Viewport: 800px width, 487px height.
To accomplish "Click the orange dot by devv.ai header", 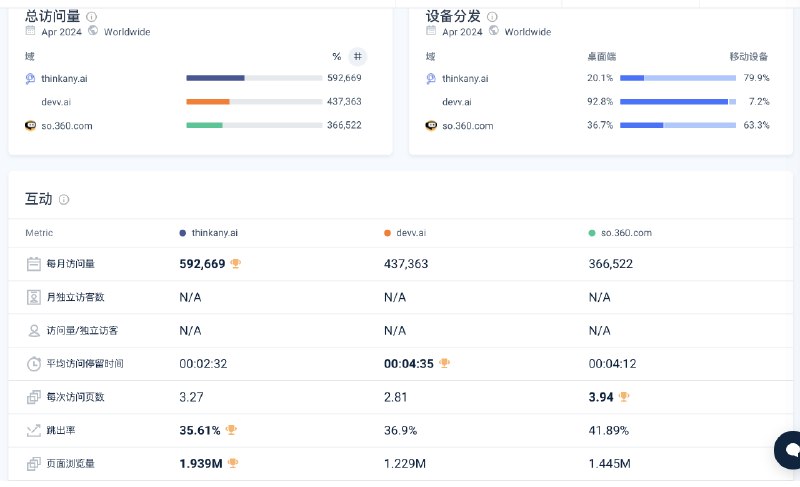I will tap(387, 233).
